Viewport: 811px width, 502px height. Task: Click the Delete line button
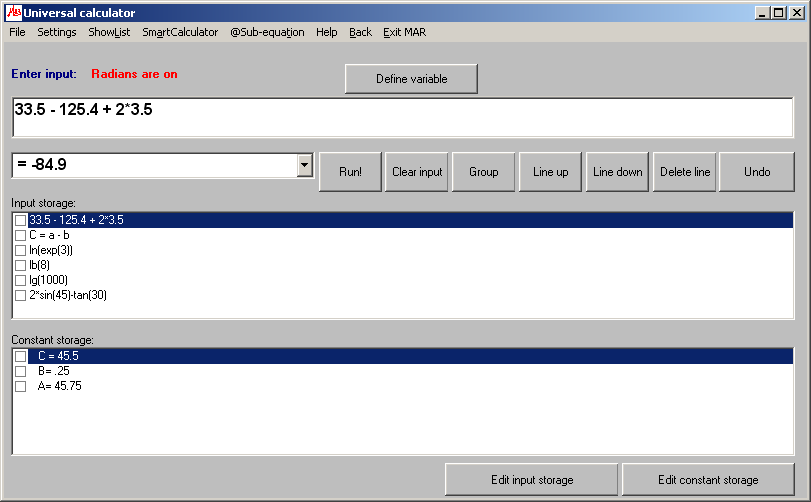coord(684,172)
